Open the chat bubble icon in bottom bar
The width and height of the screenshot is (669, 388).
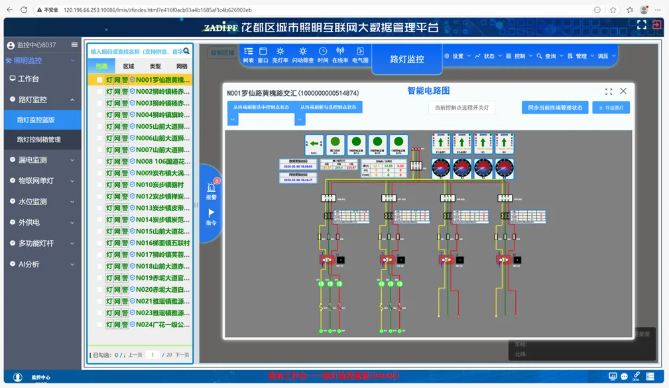[624, 376]
